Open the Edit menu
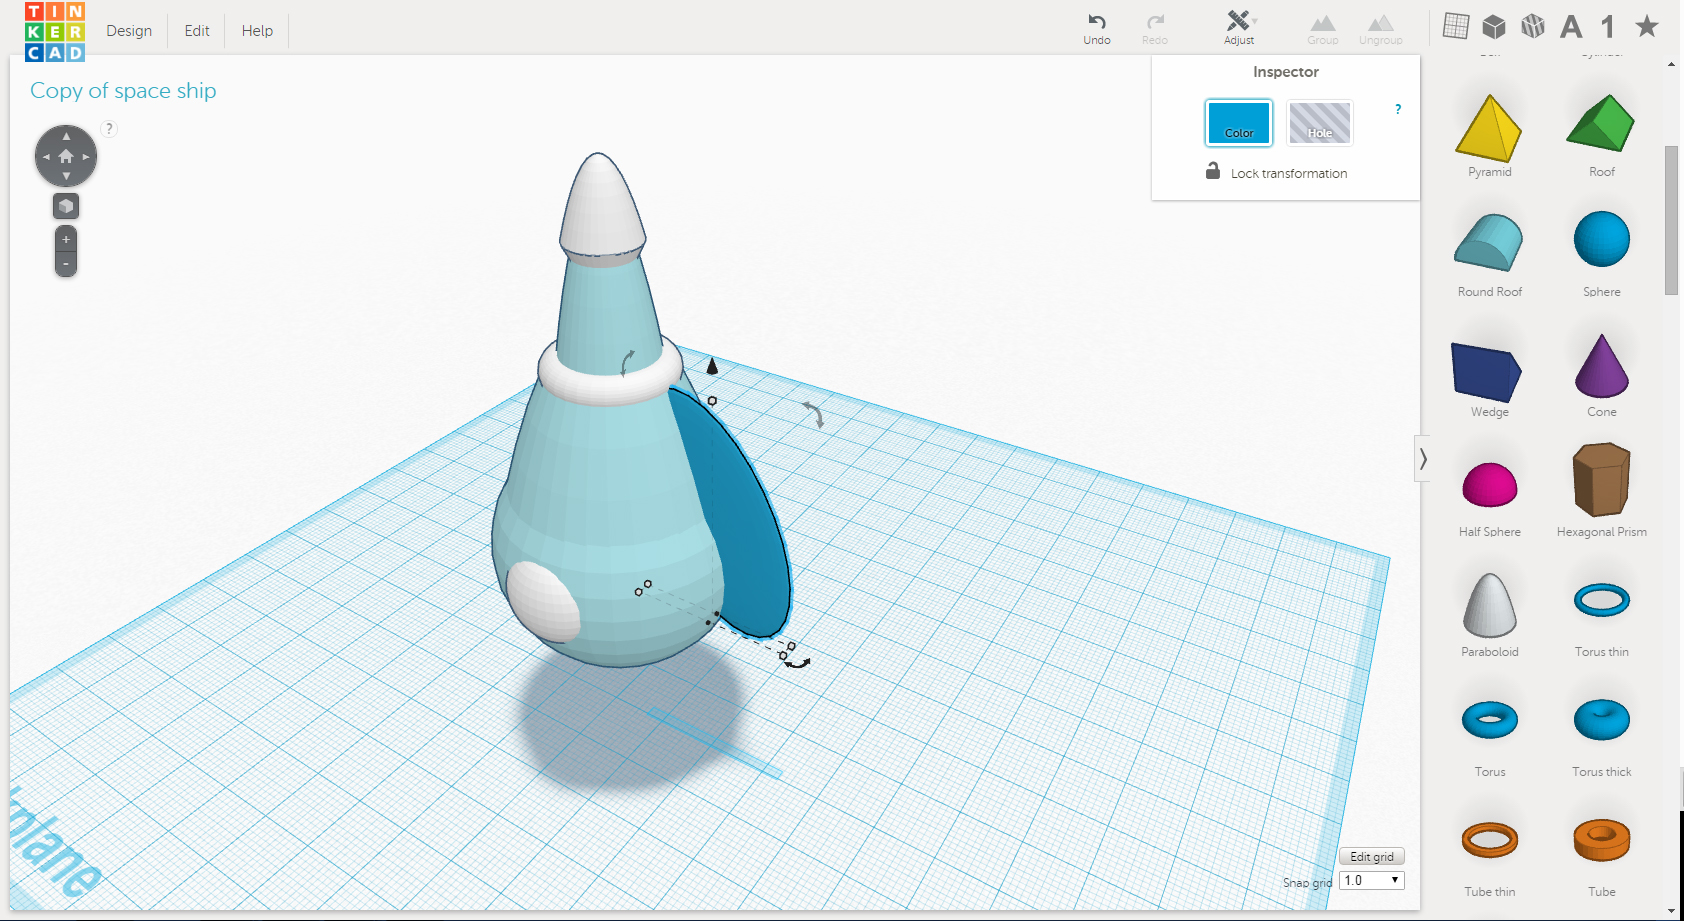This screenshot has height=921, width=1684. [x=197, y=31]
